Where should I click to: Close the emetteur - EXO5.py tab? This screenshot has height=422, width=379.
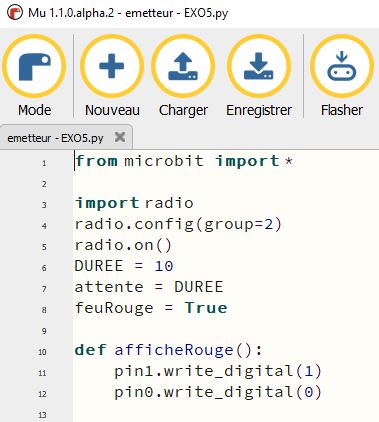click(120, 137)
